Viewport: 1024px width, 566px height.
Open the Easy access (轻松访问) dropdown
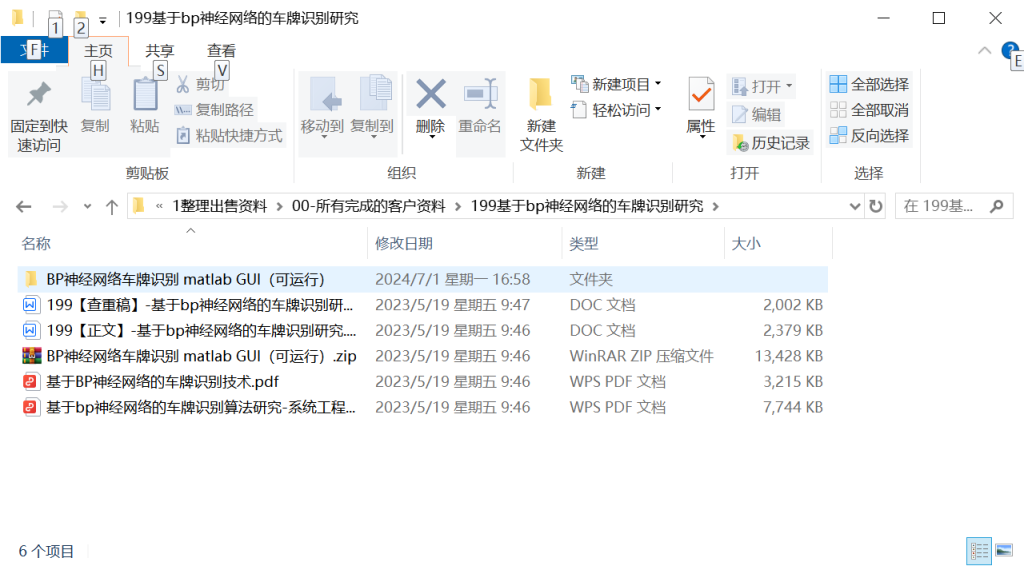pos(616,110)
